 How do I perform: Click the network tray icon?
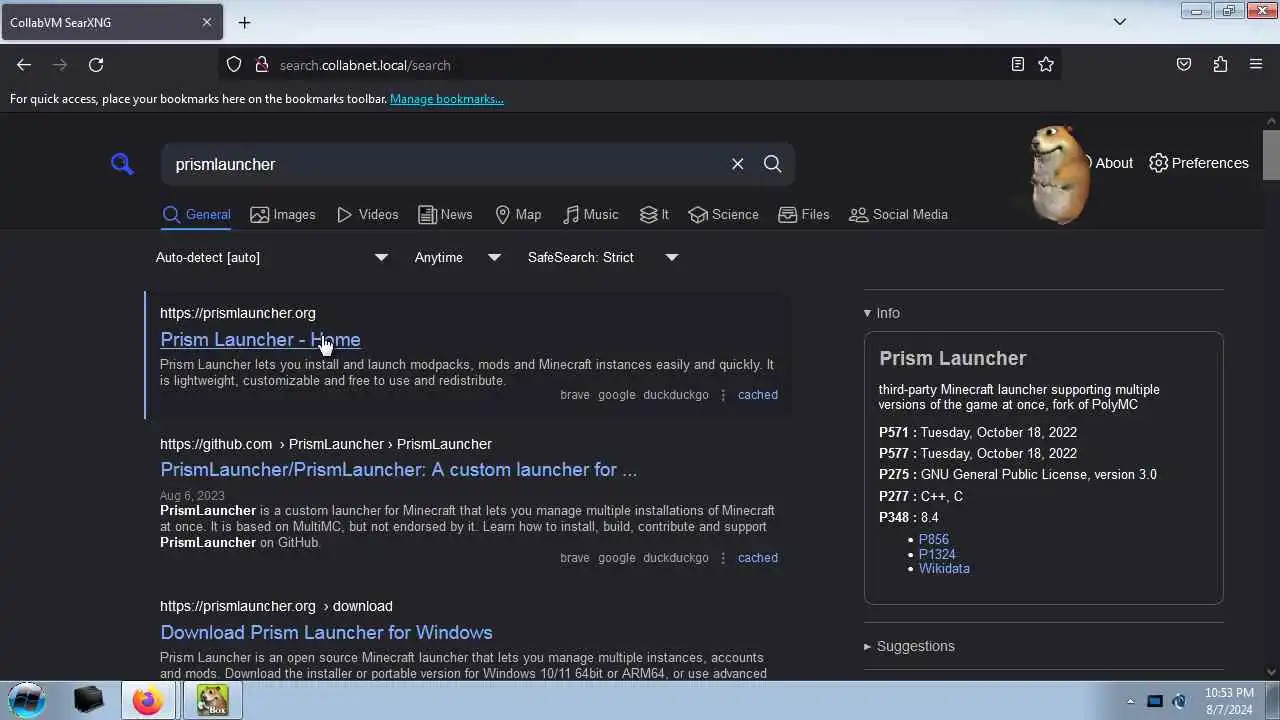coord(1155,701)
